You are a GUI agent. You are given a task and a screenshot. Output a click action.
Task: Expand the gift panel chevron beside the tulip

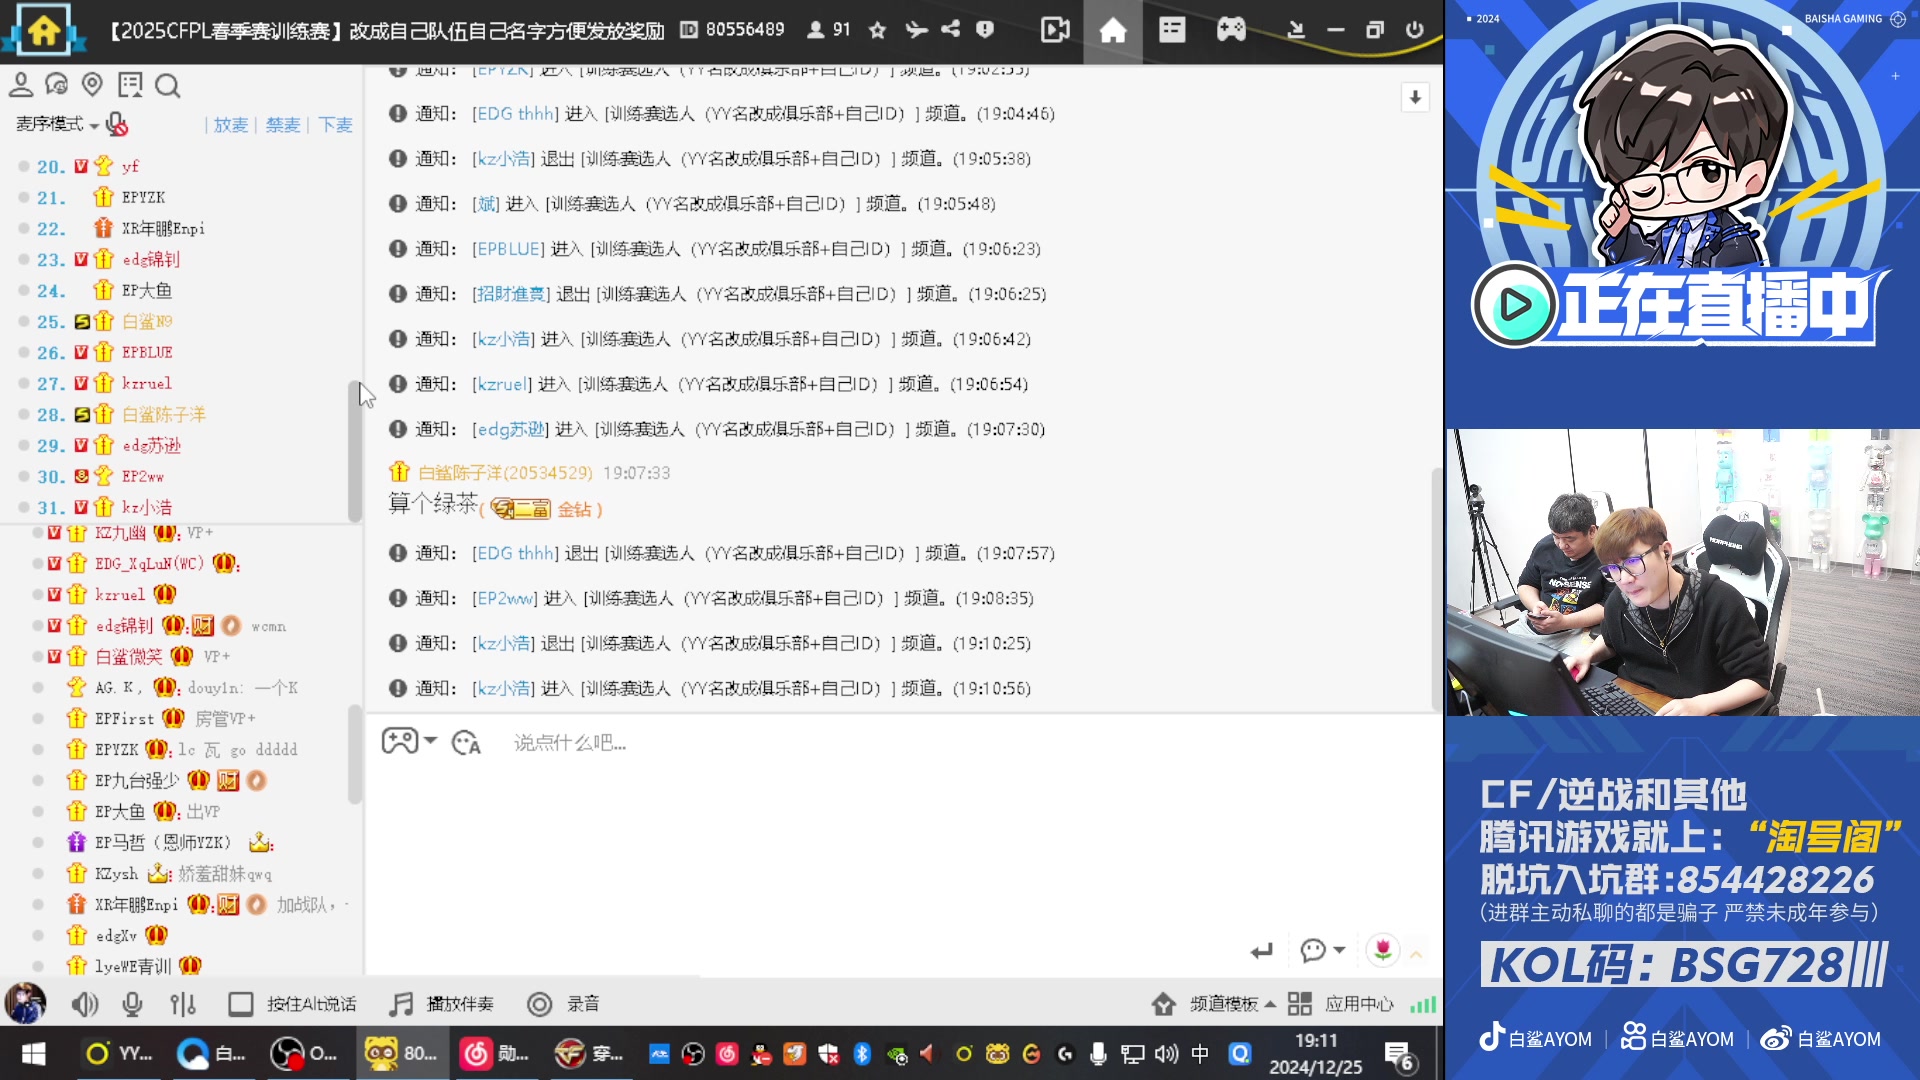(x=1416, y=955)
